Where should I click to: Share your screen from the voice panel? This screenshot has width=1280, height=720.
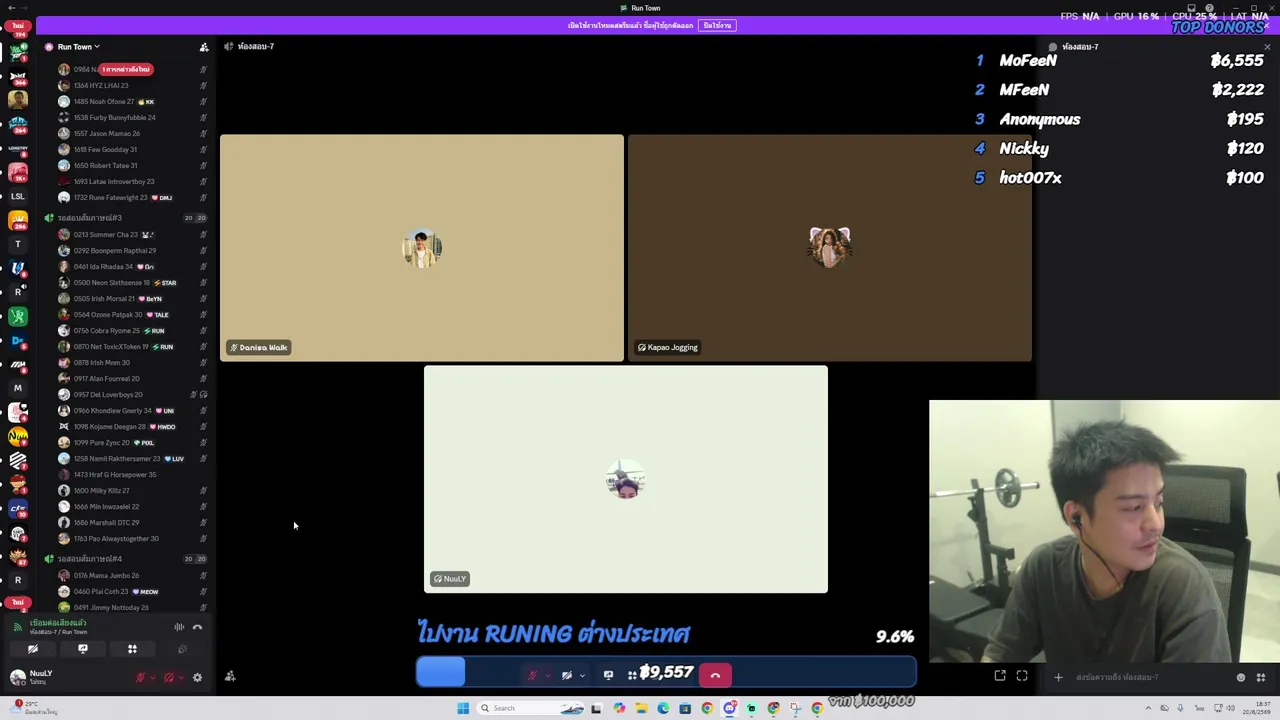tap(83, 649)
